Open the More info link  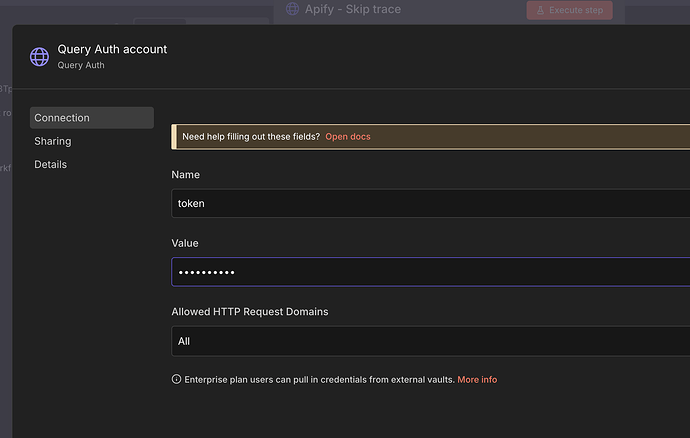[x=477, y=380]
